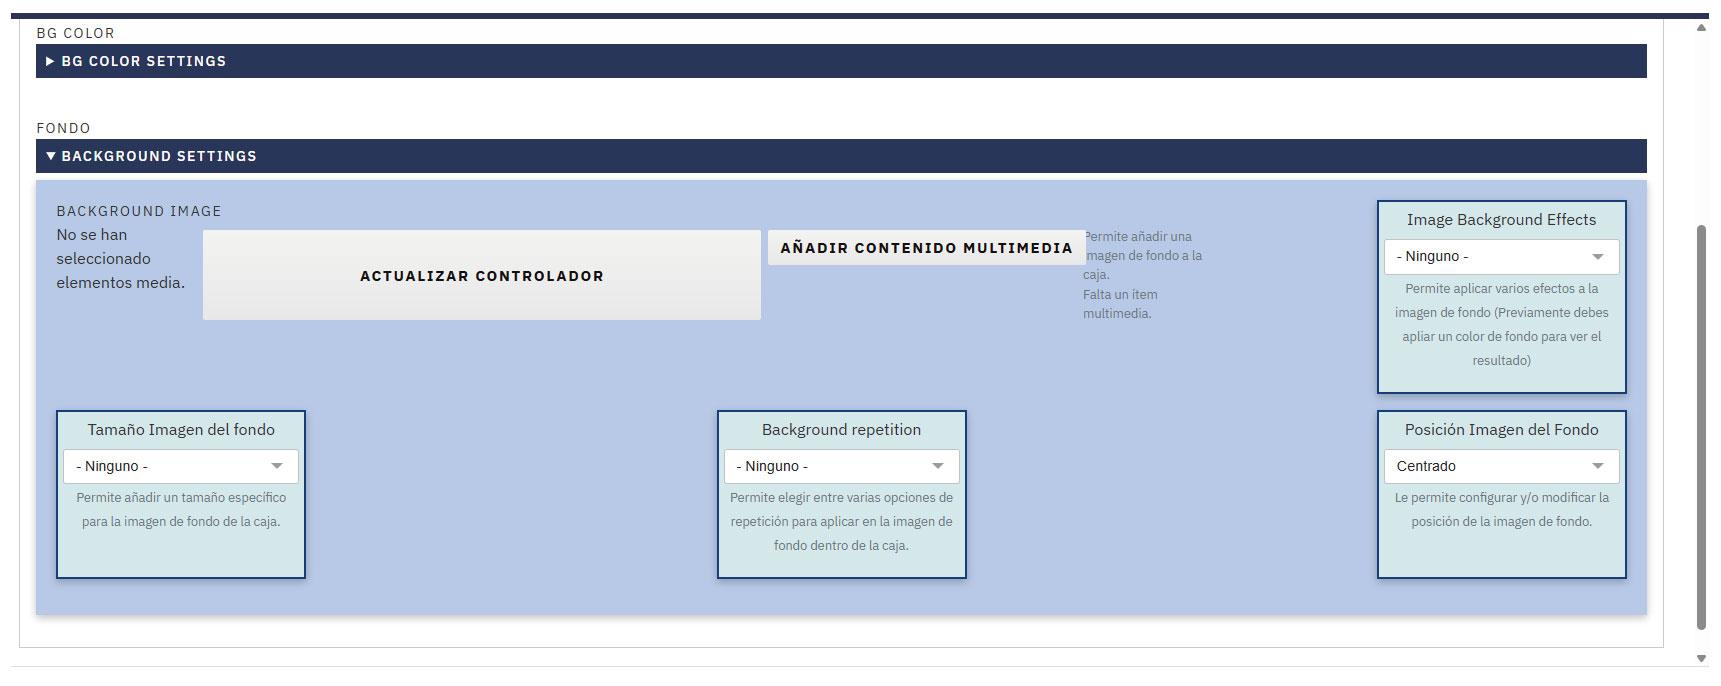This screenshot has width=1721, height=686.
Task: Click the 'Image Background Effects' title text
Action: (1501, 220)
